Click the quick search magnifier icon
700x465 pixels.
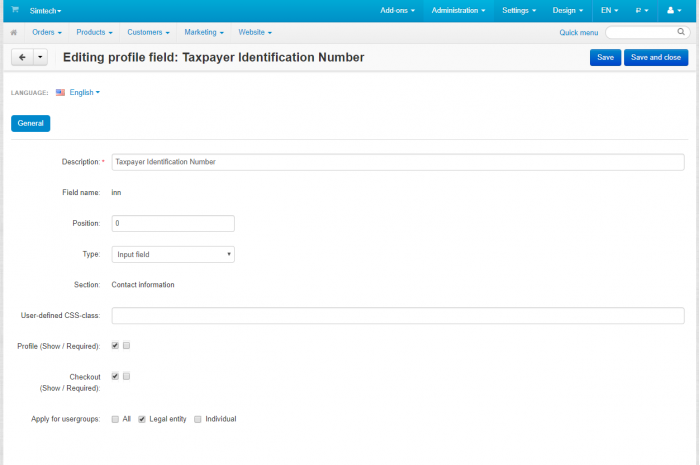pyautogui.click(x=681, y=32)
